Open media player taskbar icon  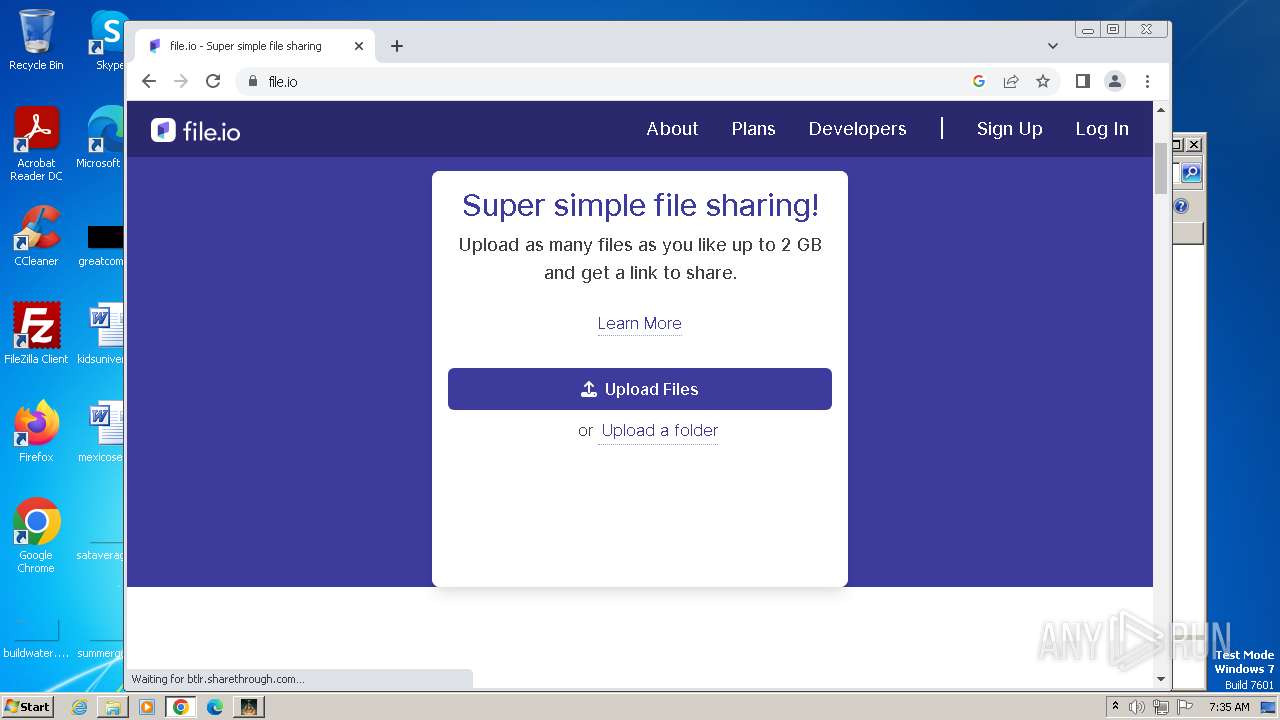point(147,707)
